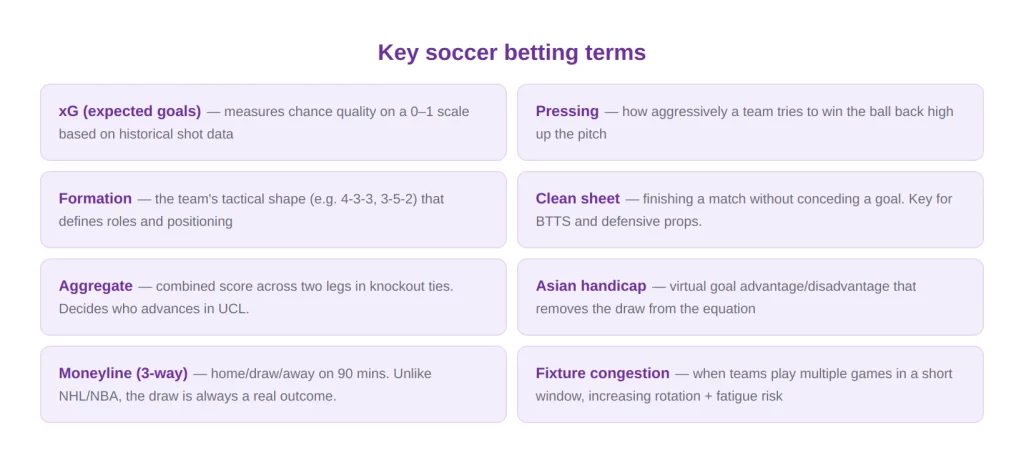Select the "Formation" term title
This screenshot has height=463, width=1024.
pyautogui.click(x=95, y=198)
